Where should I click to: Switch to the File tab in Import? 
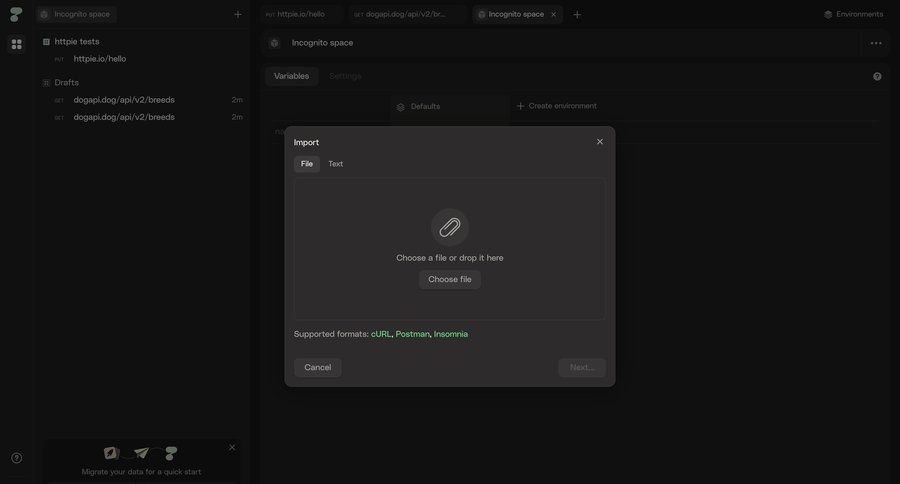coord(307,164)
